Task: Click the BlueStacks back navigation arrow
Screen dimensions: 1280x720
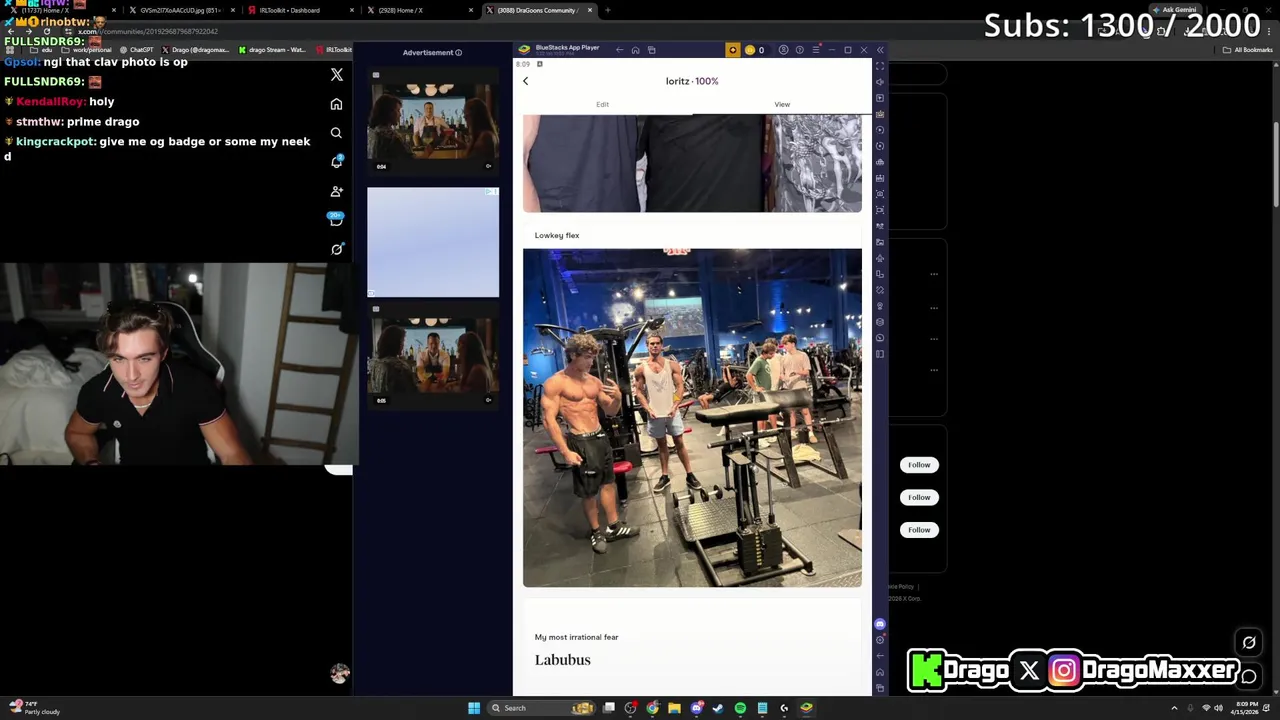Action: (x=619, y=50)
